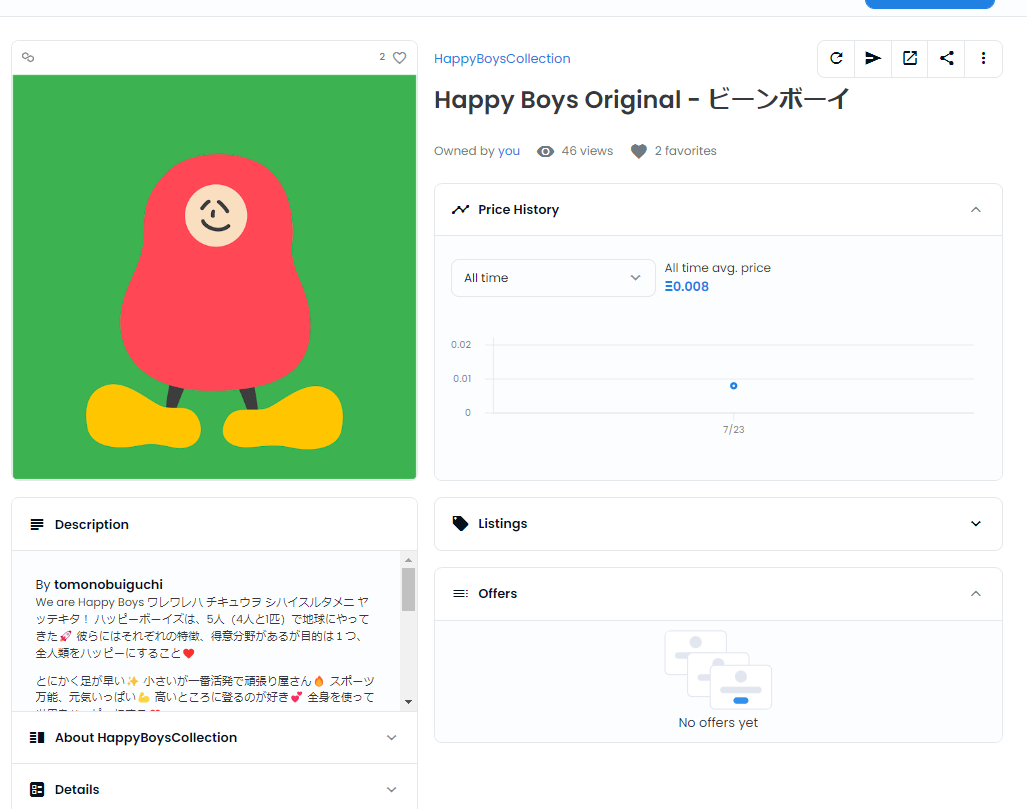Expand the Details section
The width and height of the screenshot is (1027, 809).
[391, 789]
